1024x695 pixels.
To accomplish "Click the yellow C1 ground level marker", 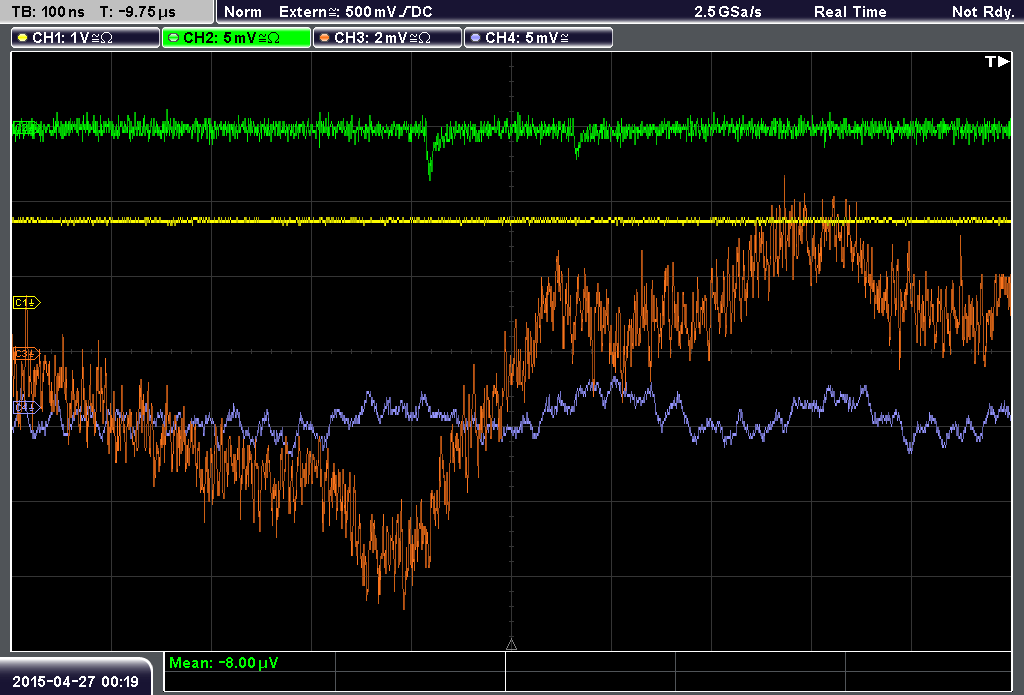I will (x=27, y=302).
